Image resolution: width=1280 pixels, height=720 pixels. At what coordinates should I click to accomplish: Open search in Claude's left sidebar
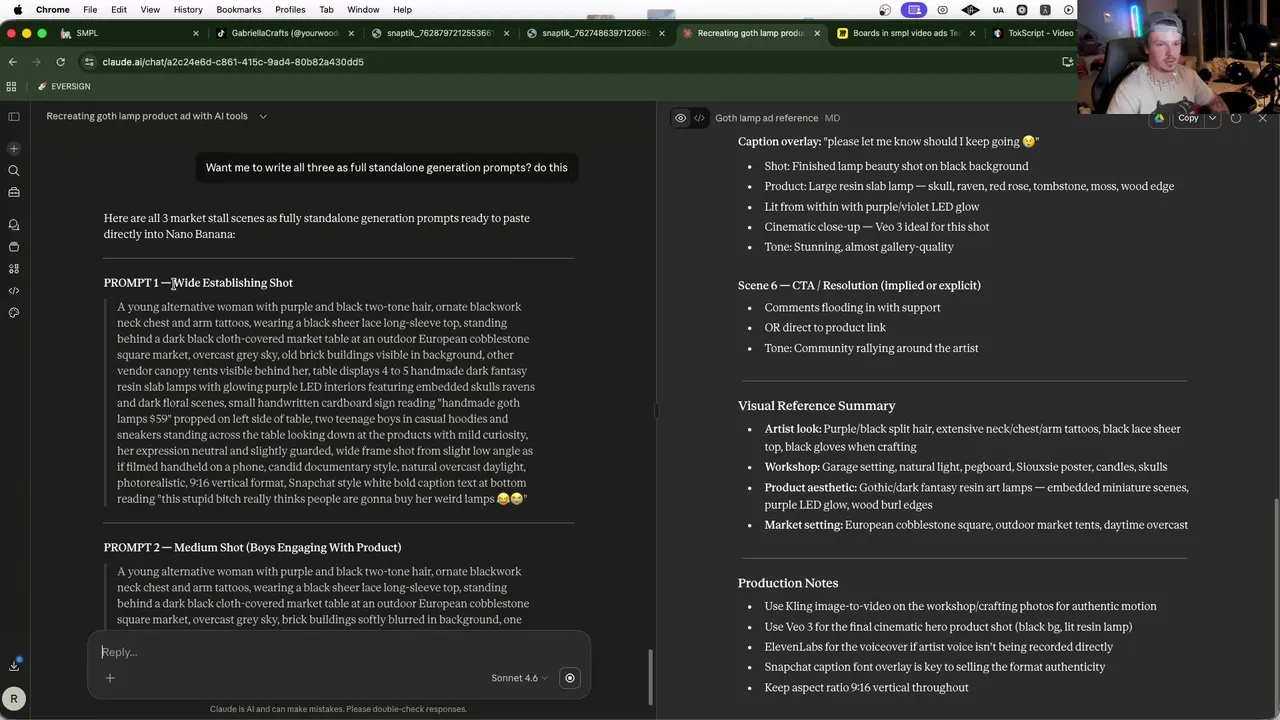[14, 170]
